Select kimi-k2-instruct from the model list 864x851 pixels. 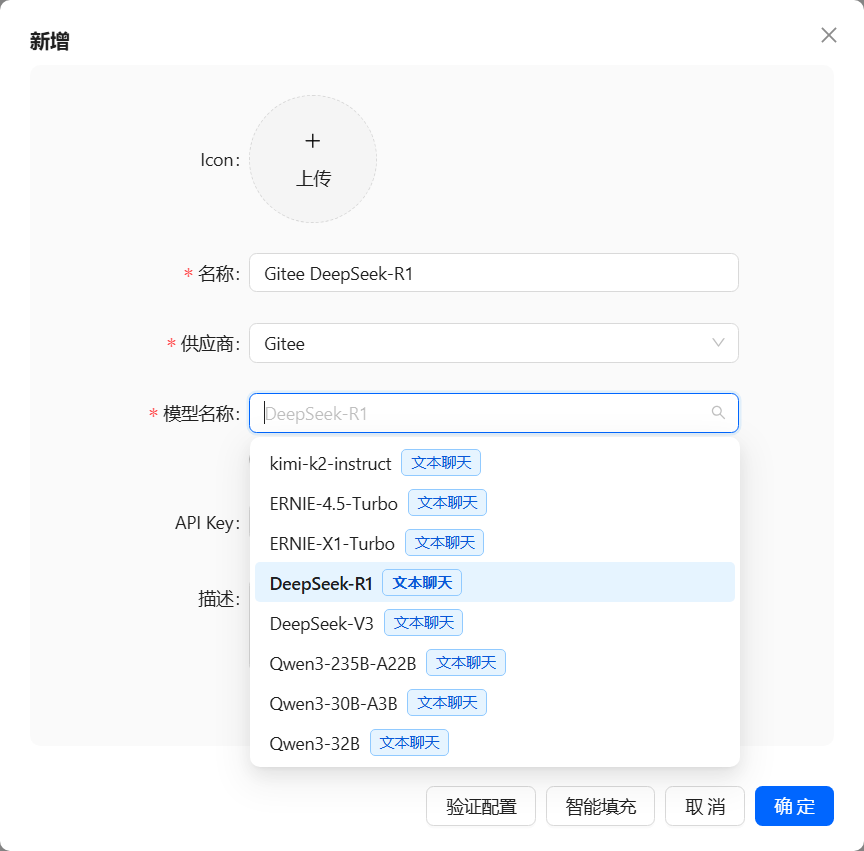click(x=330, y=463)
